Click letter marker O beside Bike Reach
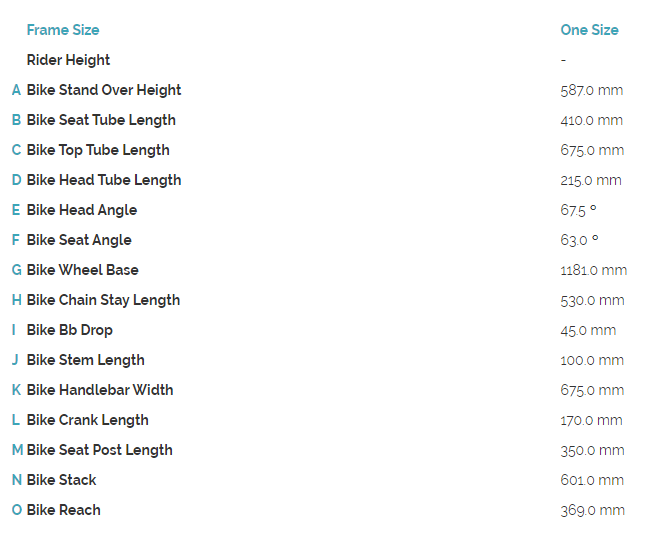This screenshot has width=647, height=537. (x=17, y=510)
